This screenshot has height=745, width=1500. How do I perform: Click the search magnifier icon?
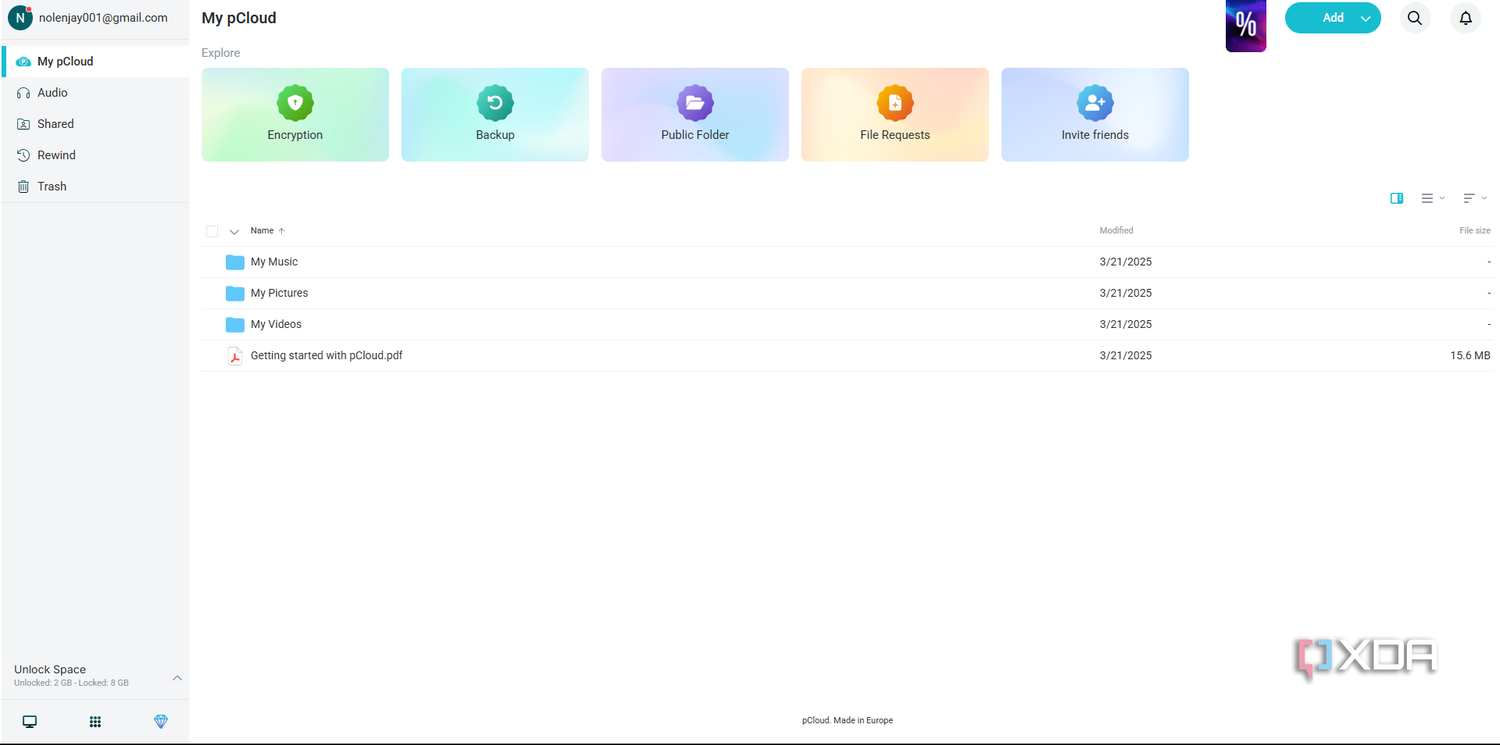pyautogui.click(x=1415, y=18)
